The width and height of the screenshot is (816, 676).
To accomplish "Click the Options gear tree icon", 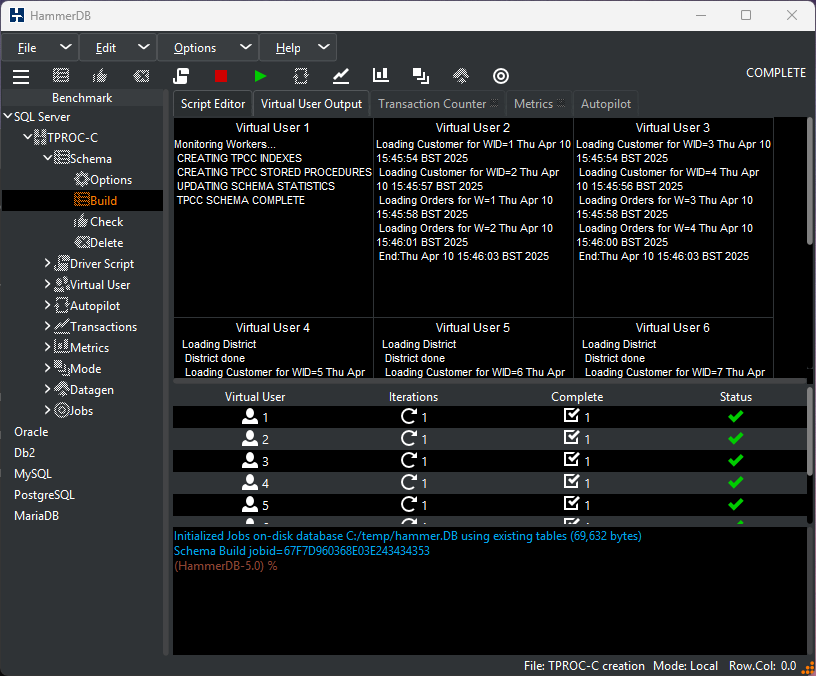I will 82,180.
